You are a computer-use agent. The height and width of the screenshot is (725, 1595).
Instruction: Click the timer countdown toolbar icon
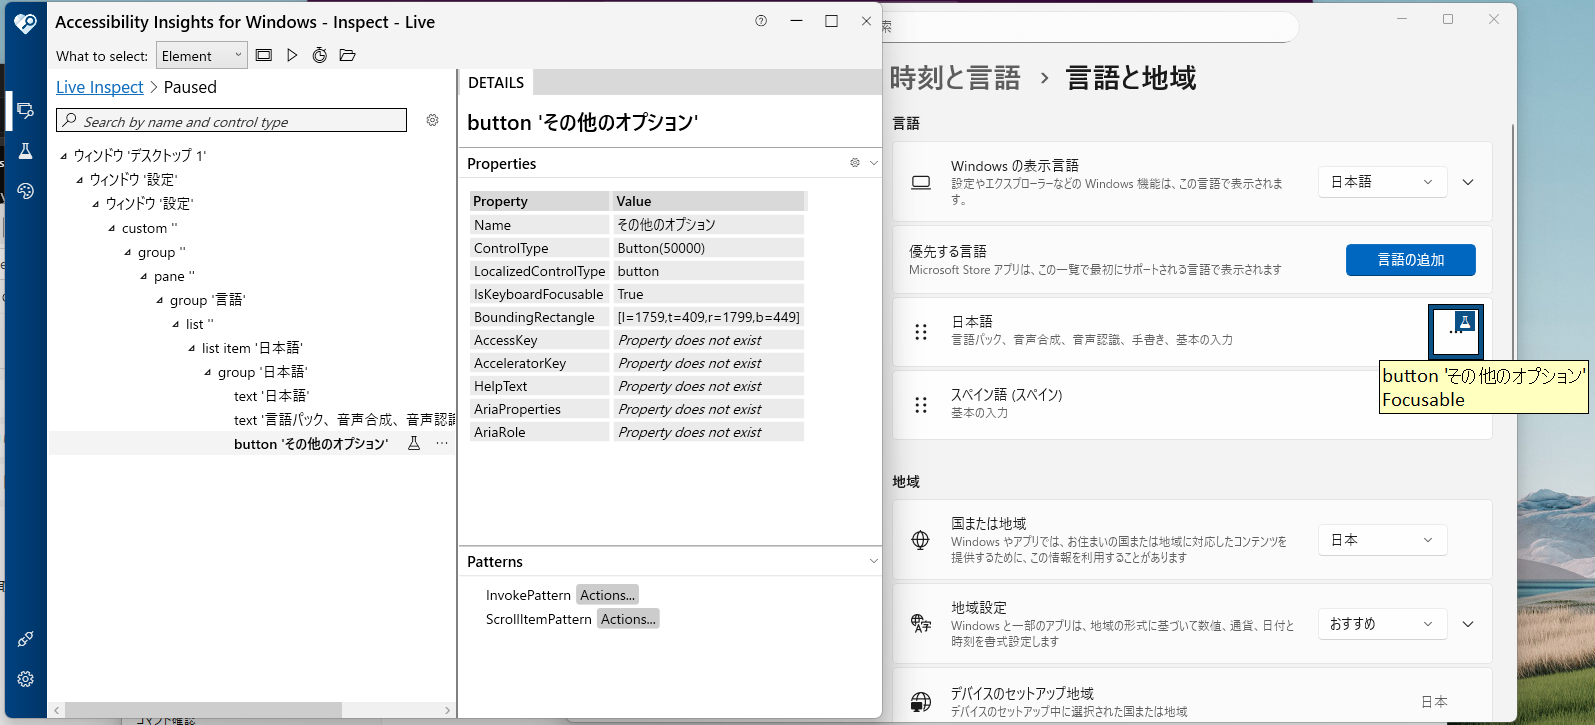pyautogui.click(x=320, y=55)
